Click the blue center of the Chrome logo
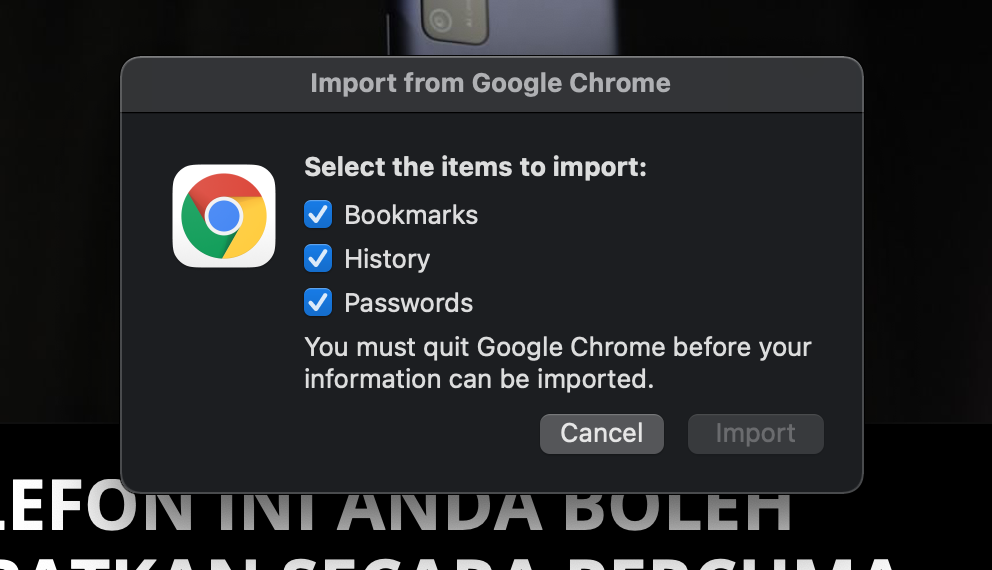Image resolution: width=992 pixels, height=570 pixels. [224, 216]
